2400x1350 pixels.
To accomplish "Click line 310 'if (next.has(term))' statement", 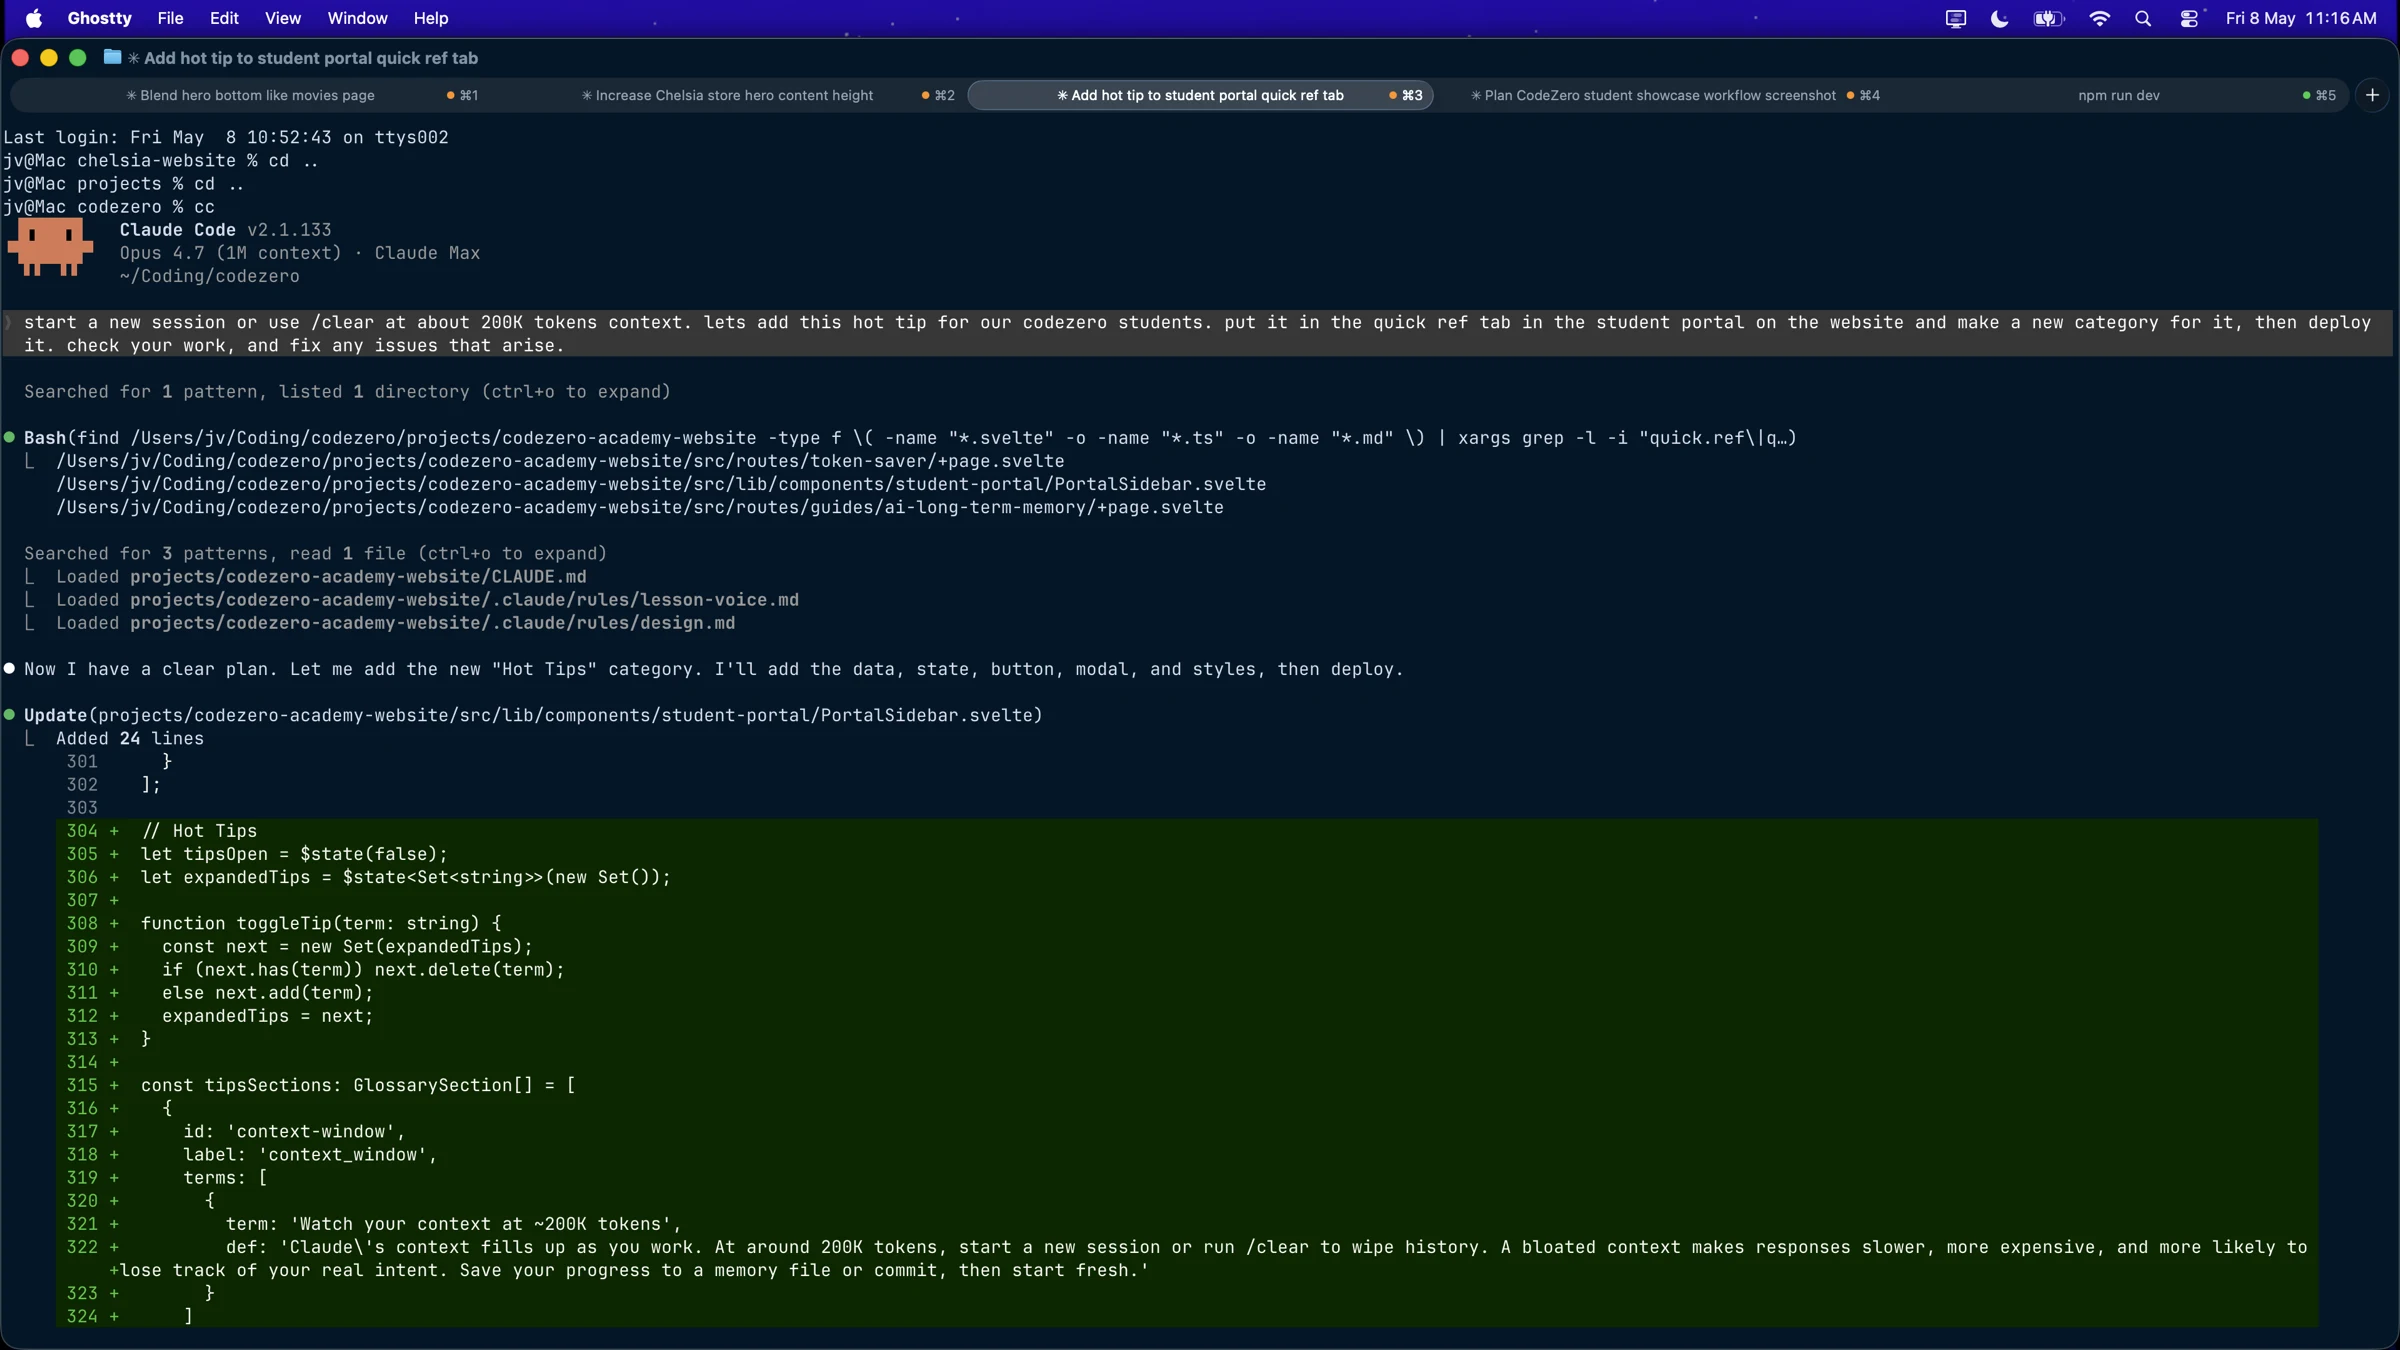I will point(363,970).
